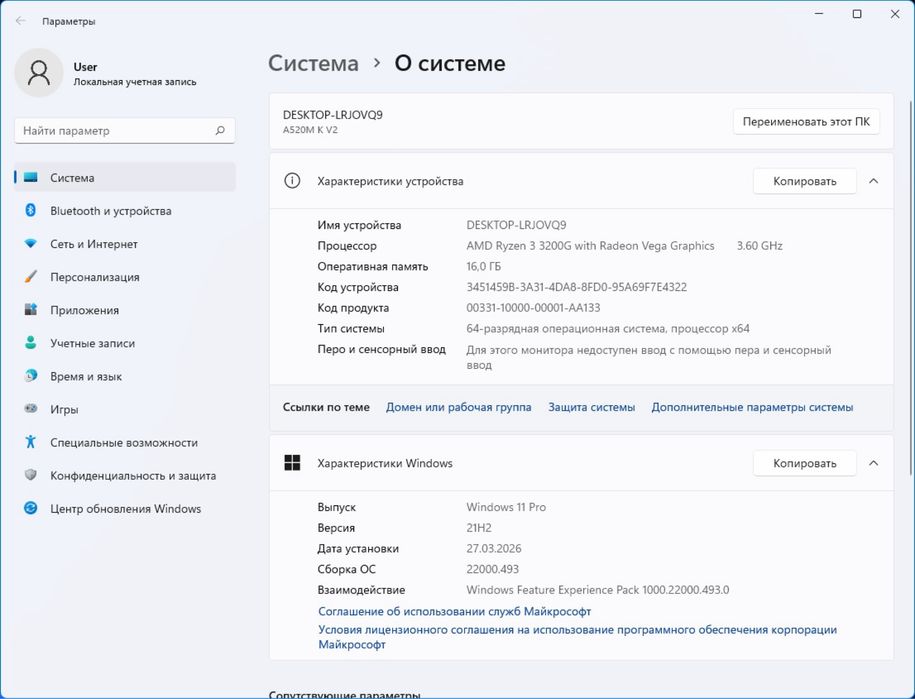Click the Приложения apps icon

pyautogui.click(x=30, y=310)
